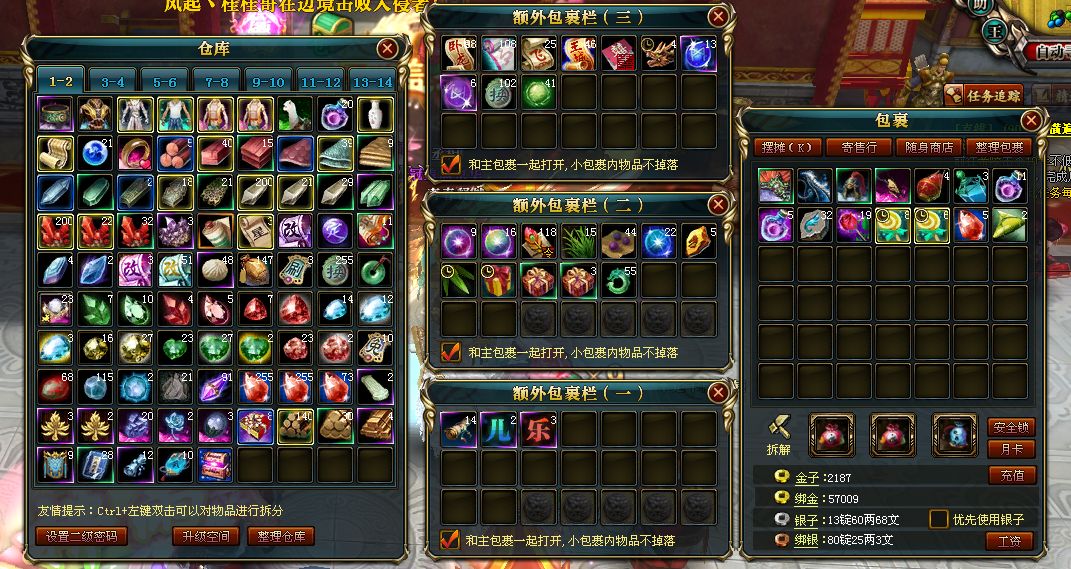Screen dimensions: 1071x569
Task: Select the red 乐 character item
Action: (x=539, y=429)
